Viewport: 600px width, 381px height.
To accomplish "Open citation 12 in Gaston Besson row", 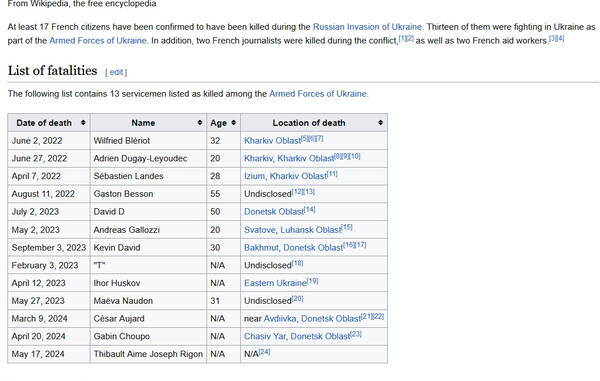I will pyautogui.click(x=297, y=192).
